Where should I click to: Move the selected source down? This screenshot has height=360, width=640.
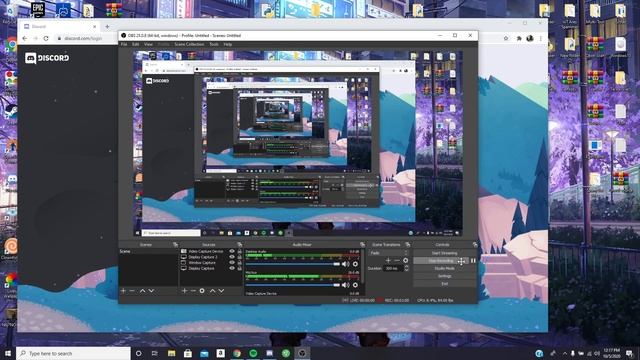[221, 291]
